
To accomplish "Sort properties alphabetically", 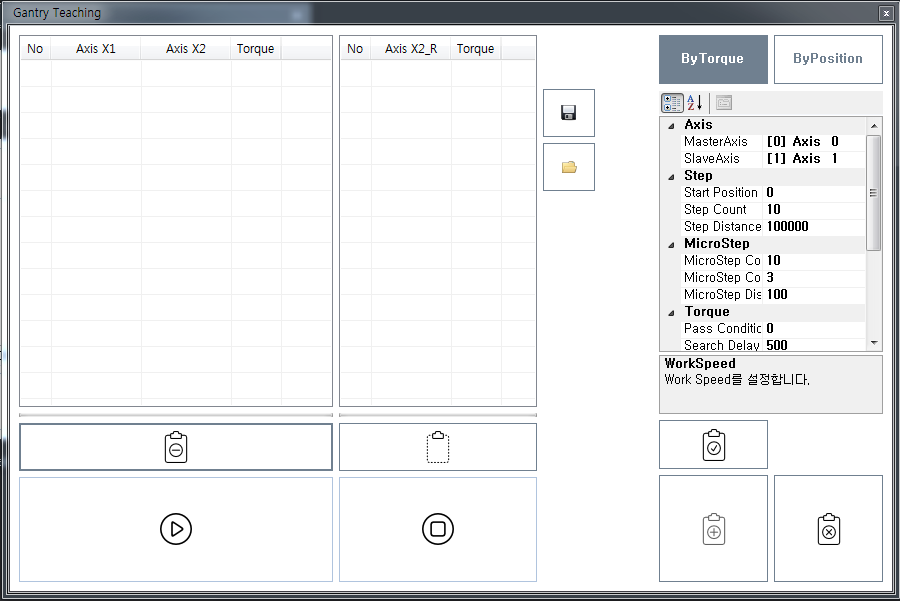I will click(695, 102).
